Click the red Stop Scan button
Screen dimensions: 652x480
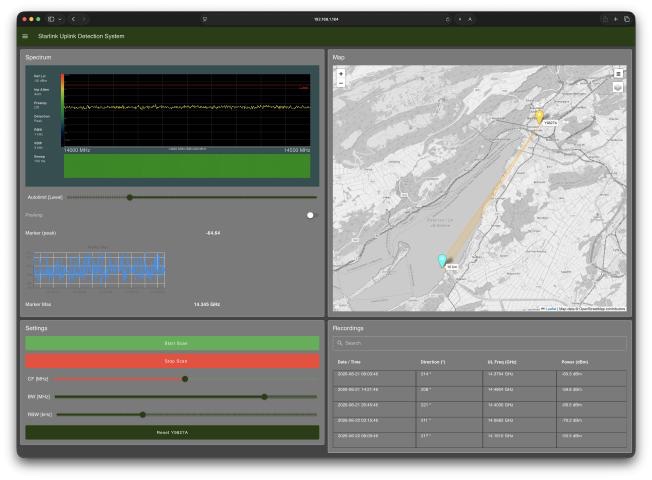pos(172,361)
